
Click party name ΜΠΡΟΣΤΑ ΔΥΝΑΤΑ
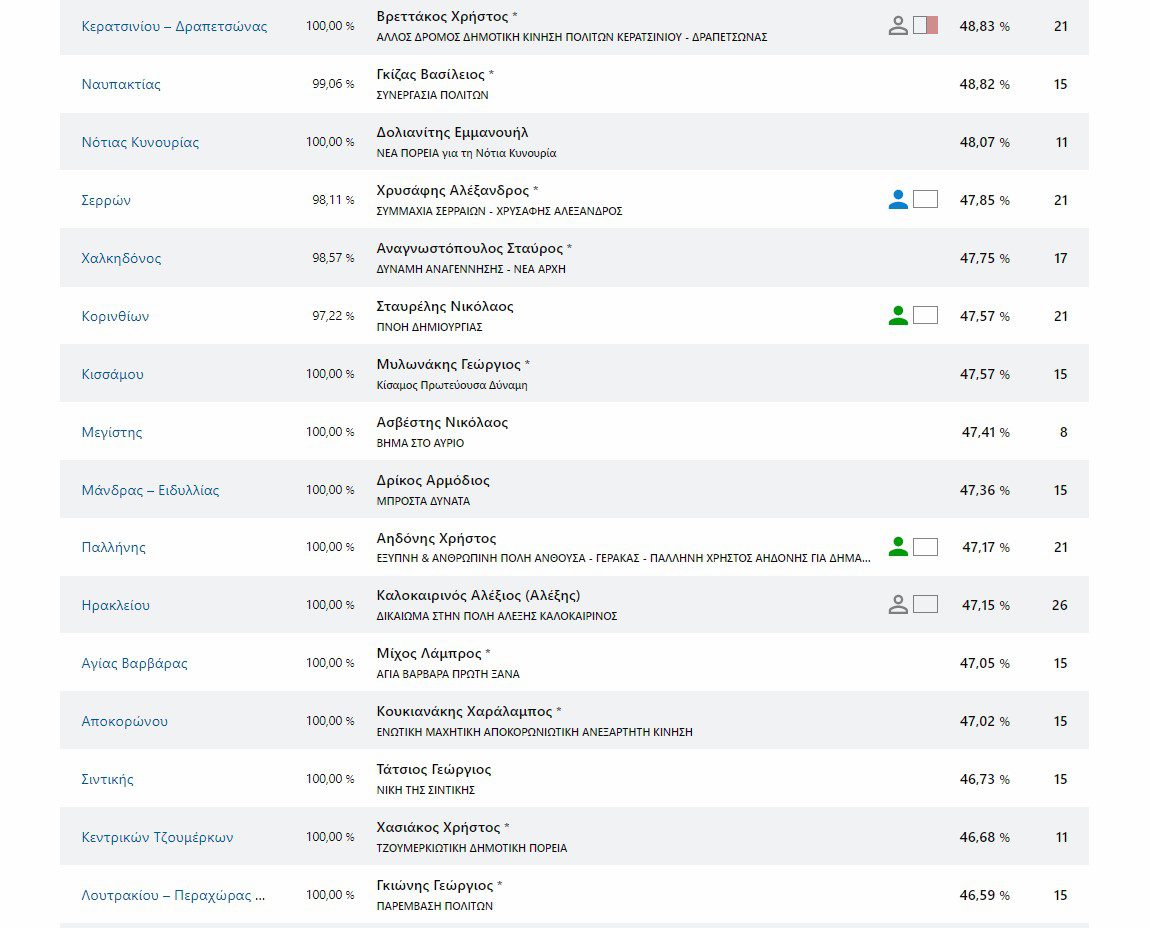coord(423,501)
